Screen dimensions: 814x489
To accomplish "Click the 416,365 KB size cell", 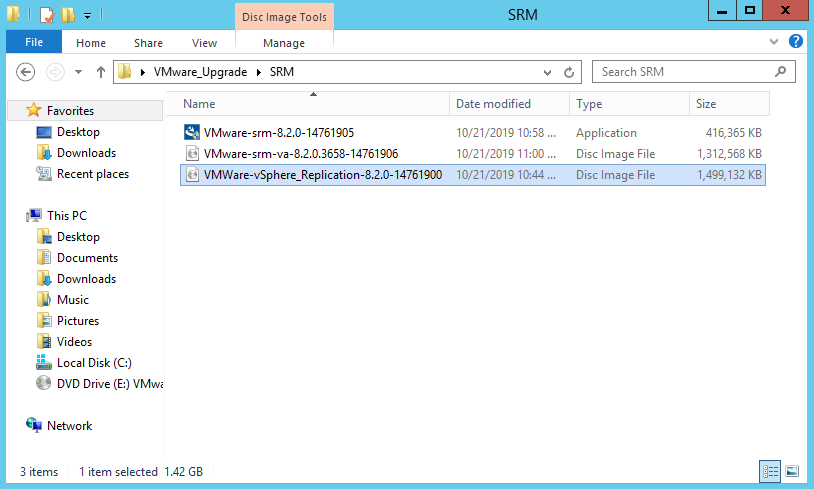I will (x=733, y=133).
